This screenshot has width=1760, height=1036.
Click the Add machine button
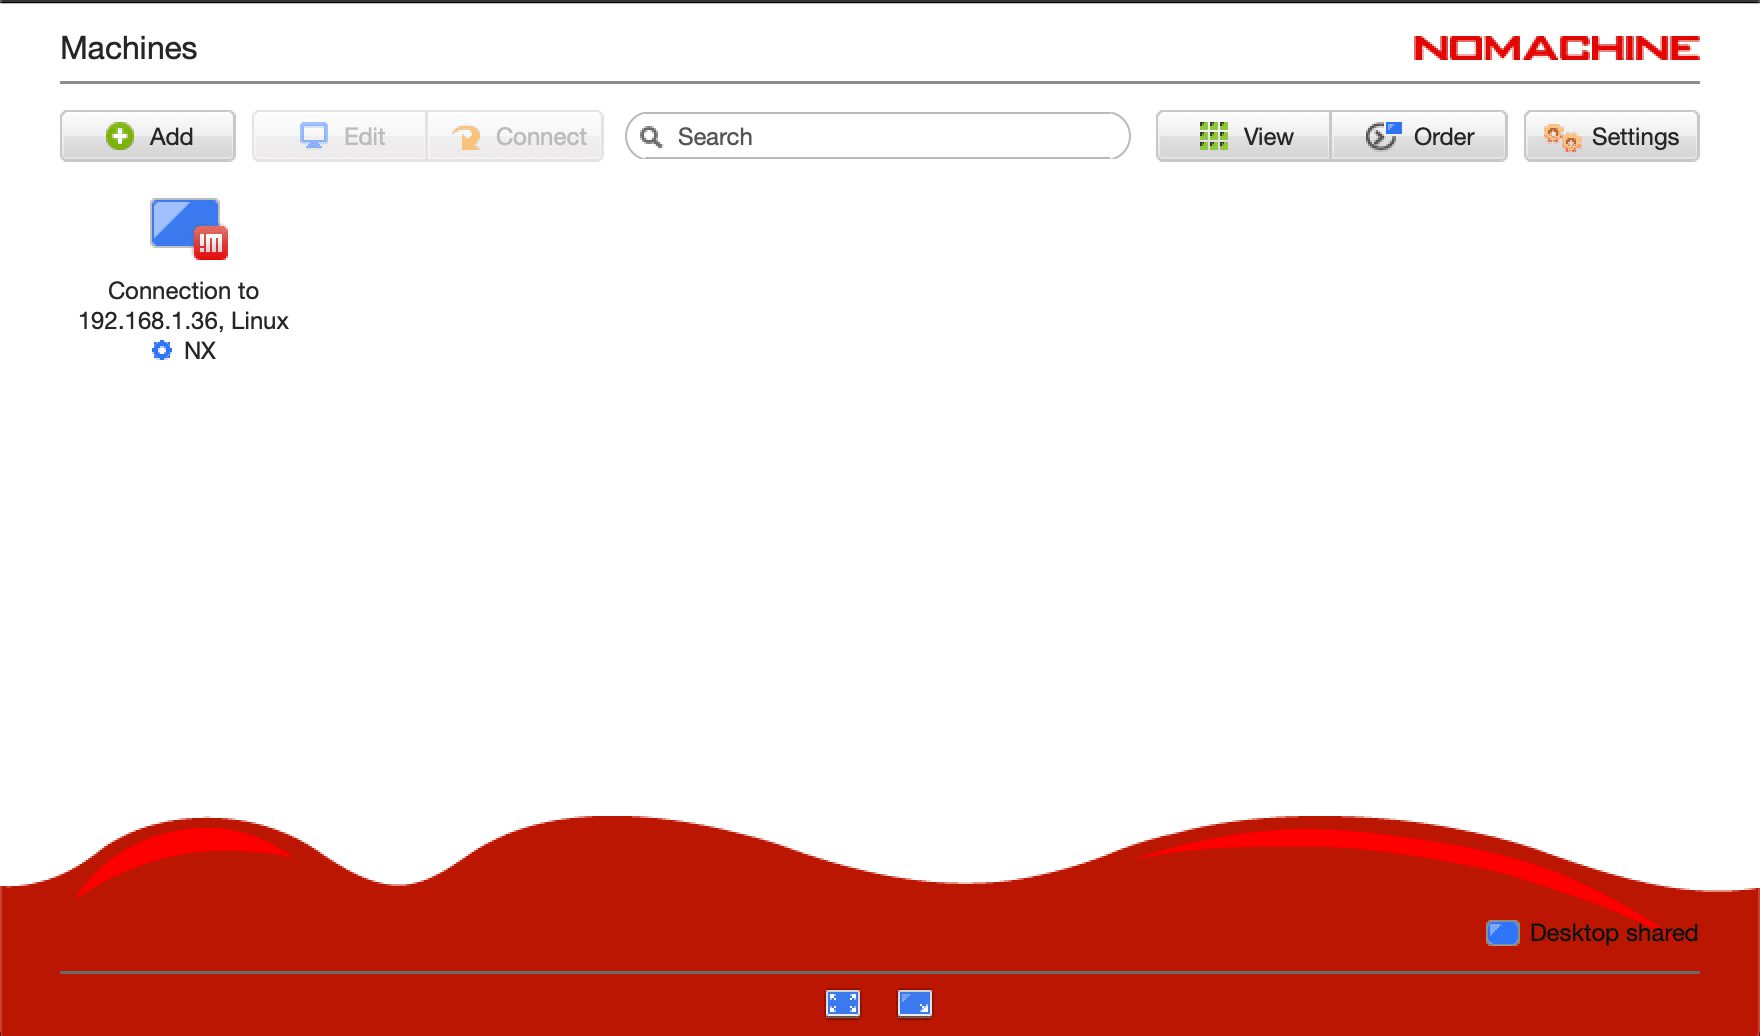(x=148, y=136)
